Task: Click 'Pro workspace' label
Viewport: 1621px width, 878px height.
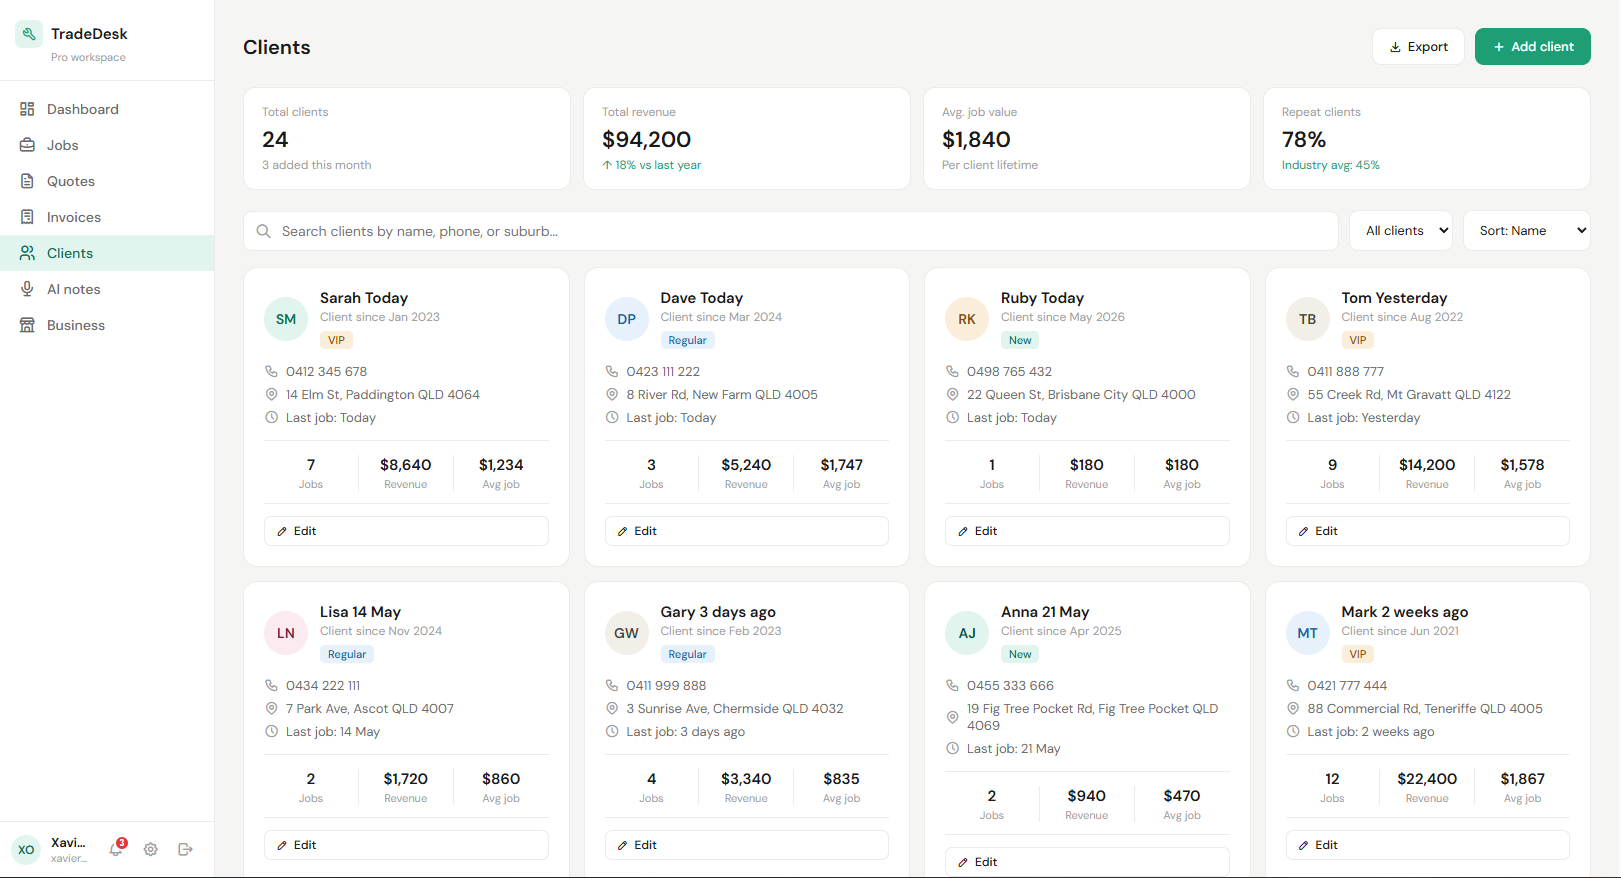Action: [x=88, y=57]
